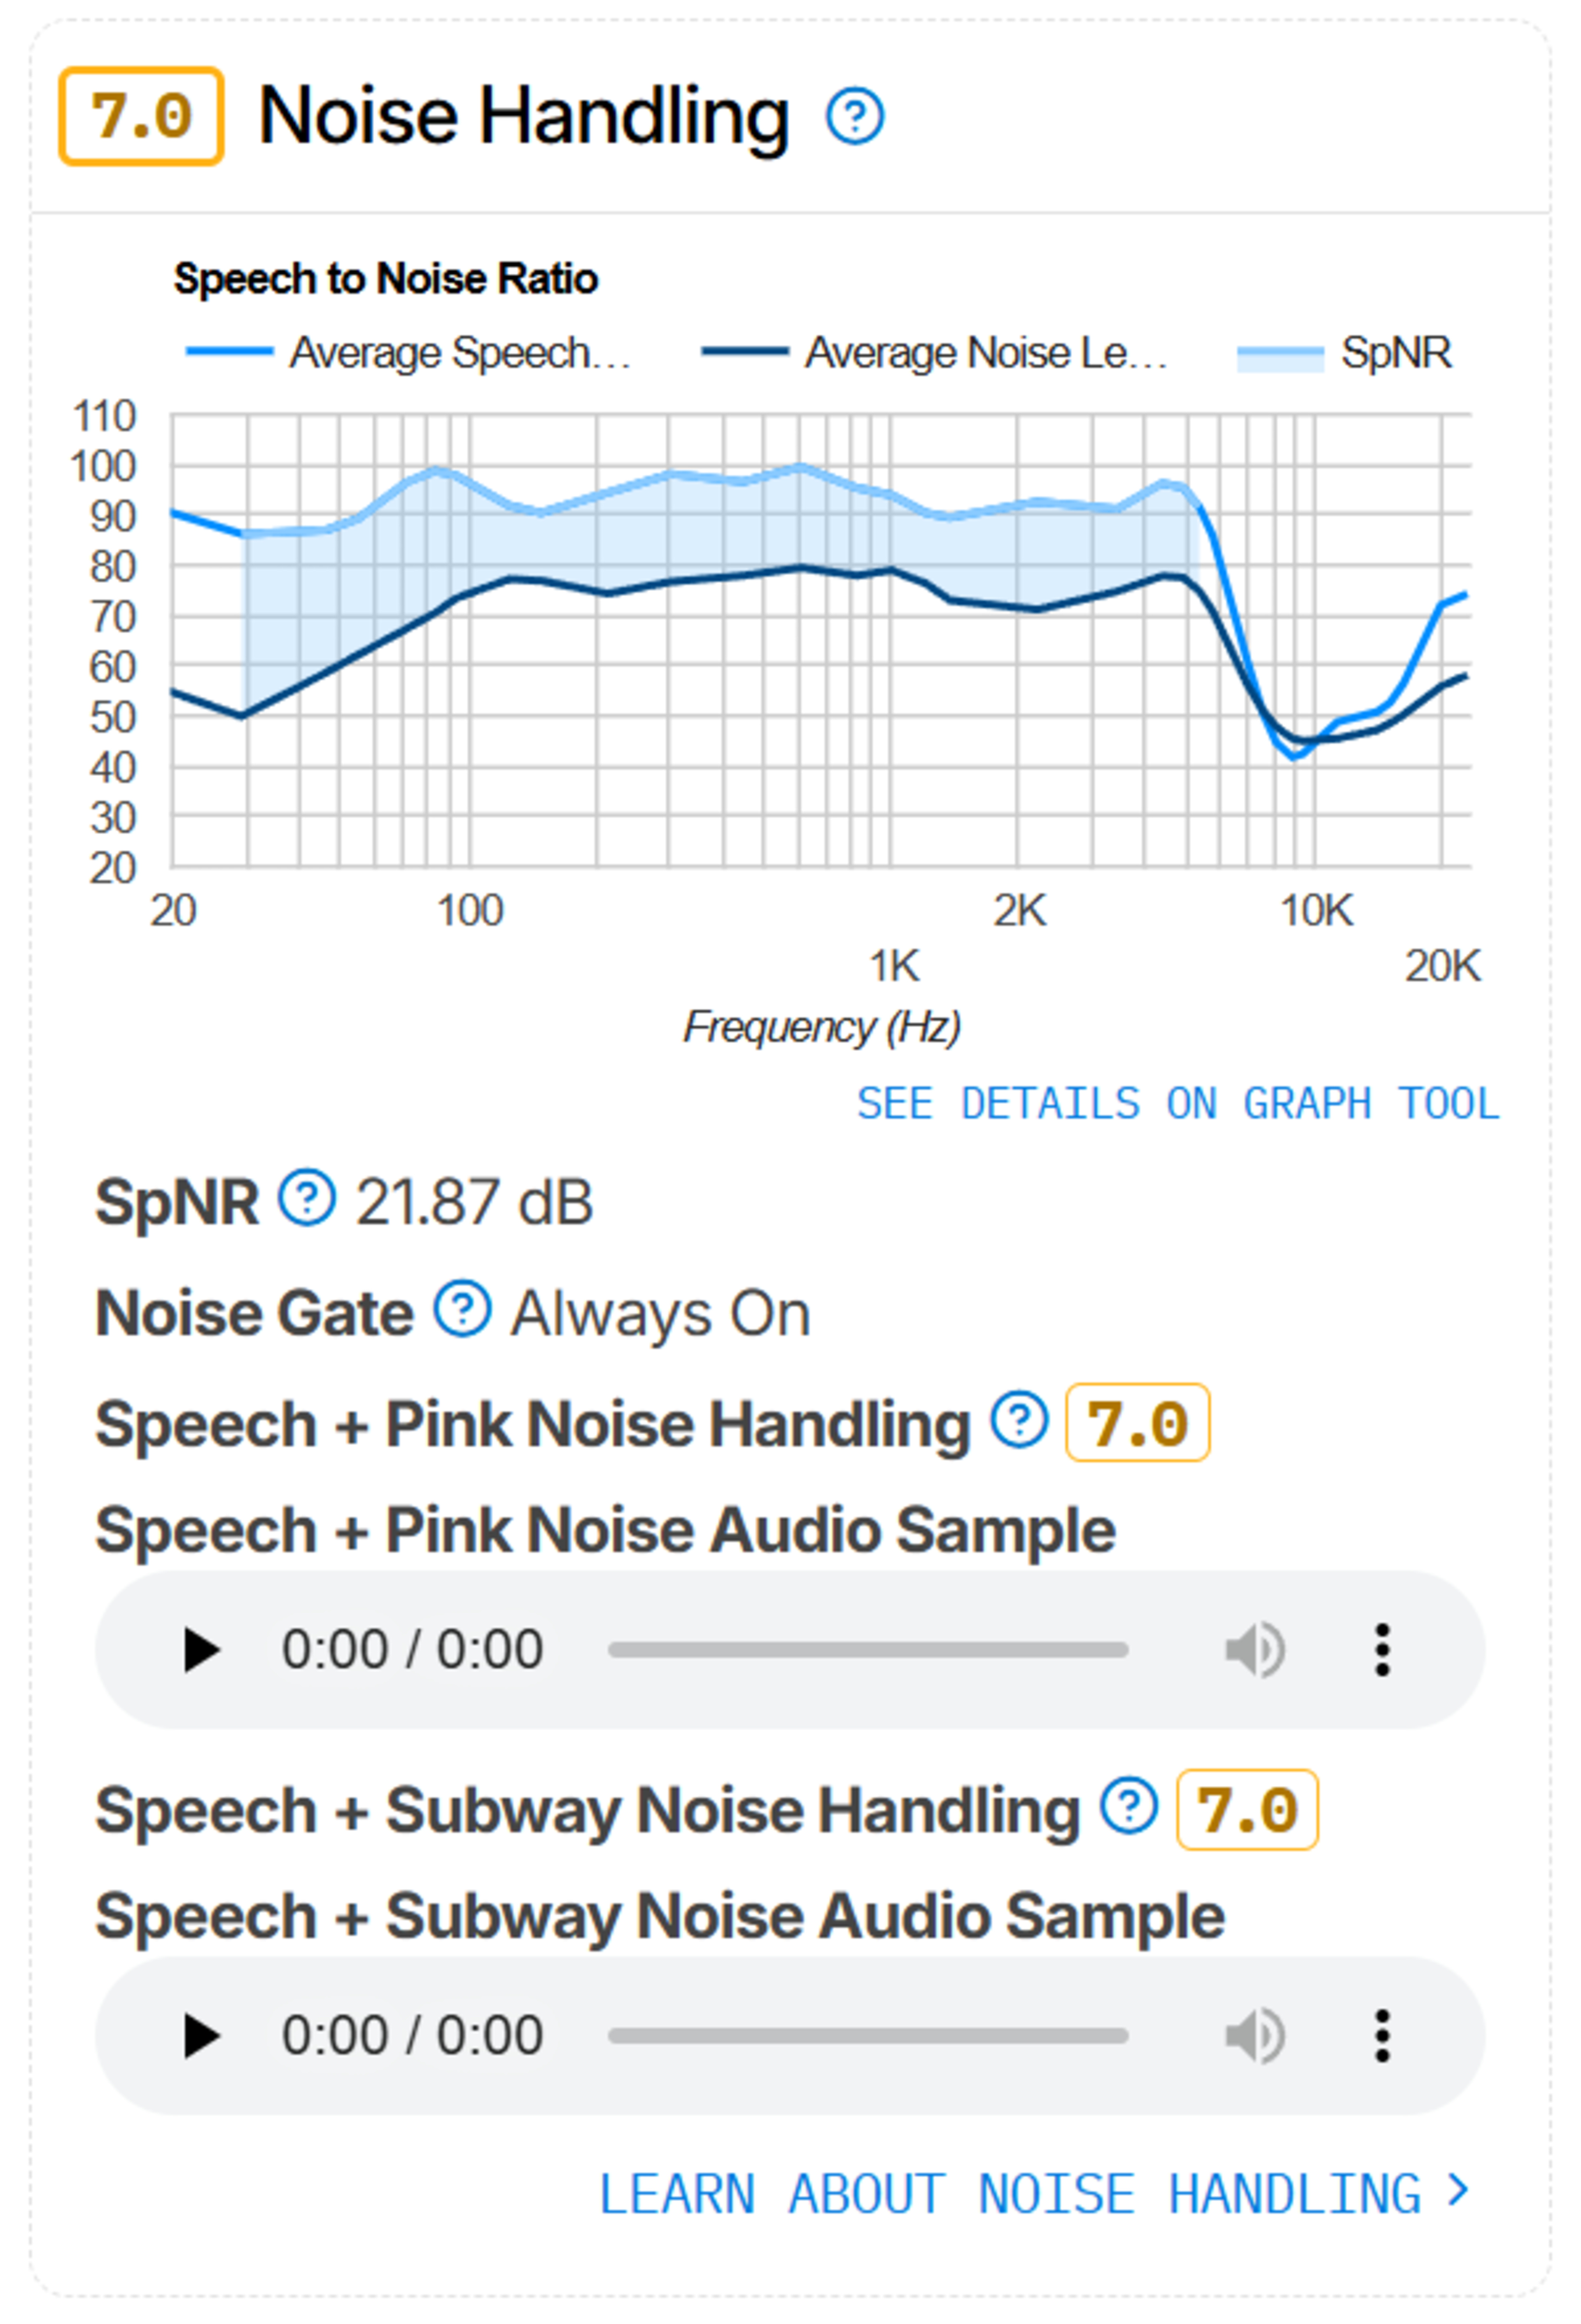Open the Noise Gate help icon

[462, 1309]
